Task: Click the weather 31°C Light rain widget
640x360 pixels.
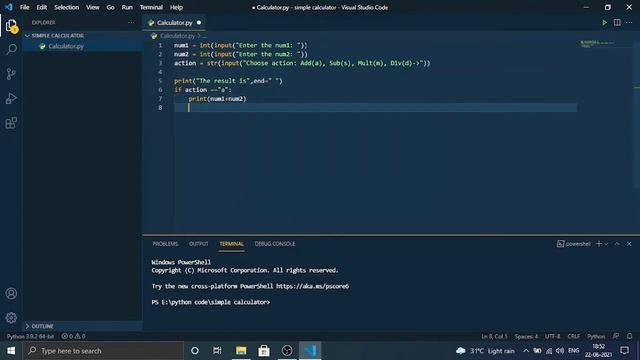Action: click(485, 351)
